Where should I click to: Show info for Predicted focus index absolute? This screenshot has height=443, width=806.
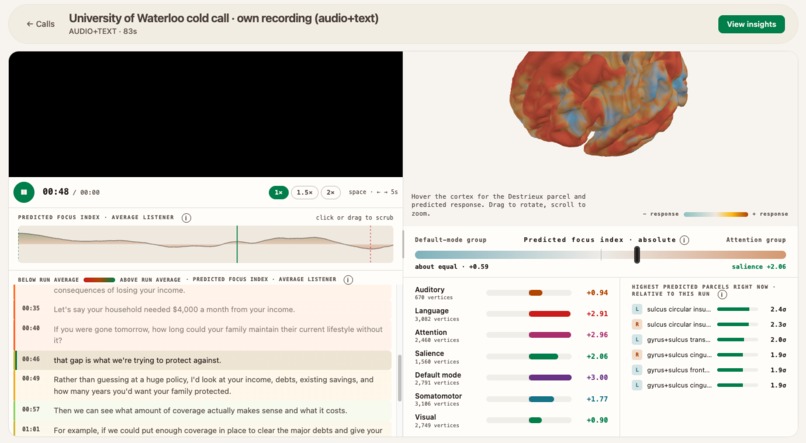[684, 240]
